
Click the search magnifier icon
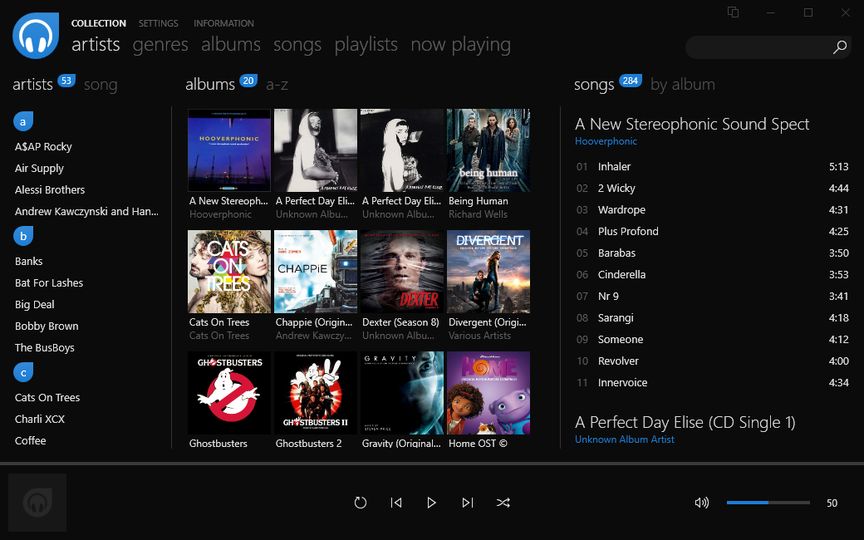click(x=839, y=47)
